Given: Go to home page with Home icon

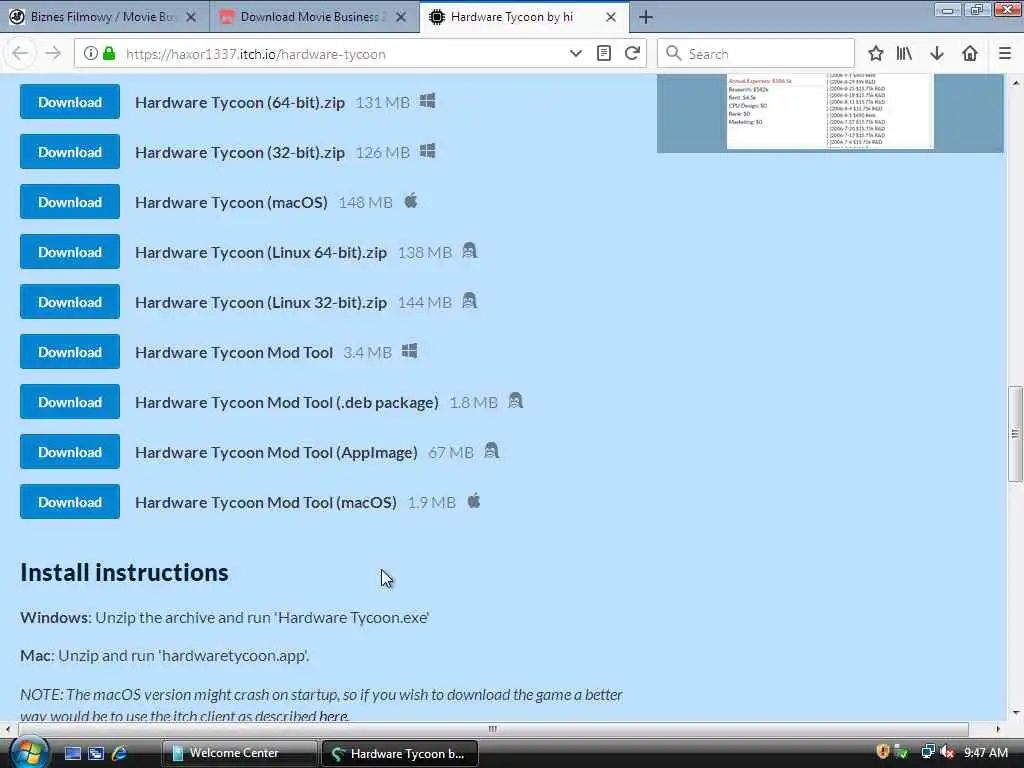Looking at the screenshot, I should [970, 54].
